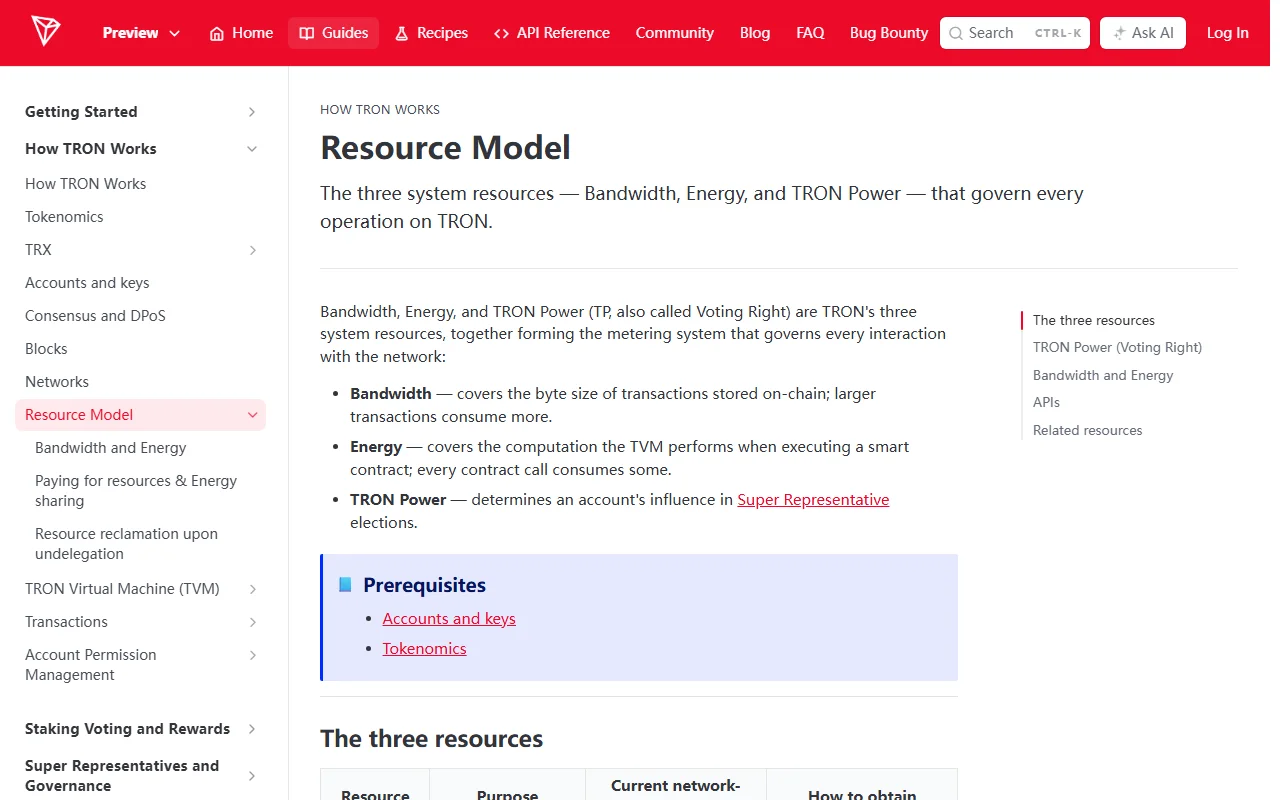1280x800 pixels.
Task: Open the Accounts and keys prerequisite link
Action: pos(449,619)
